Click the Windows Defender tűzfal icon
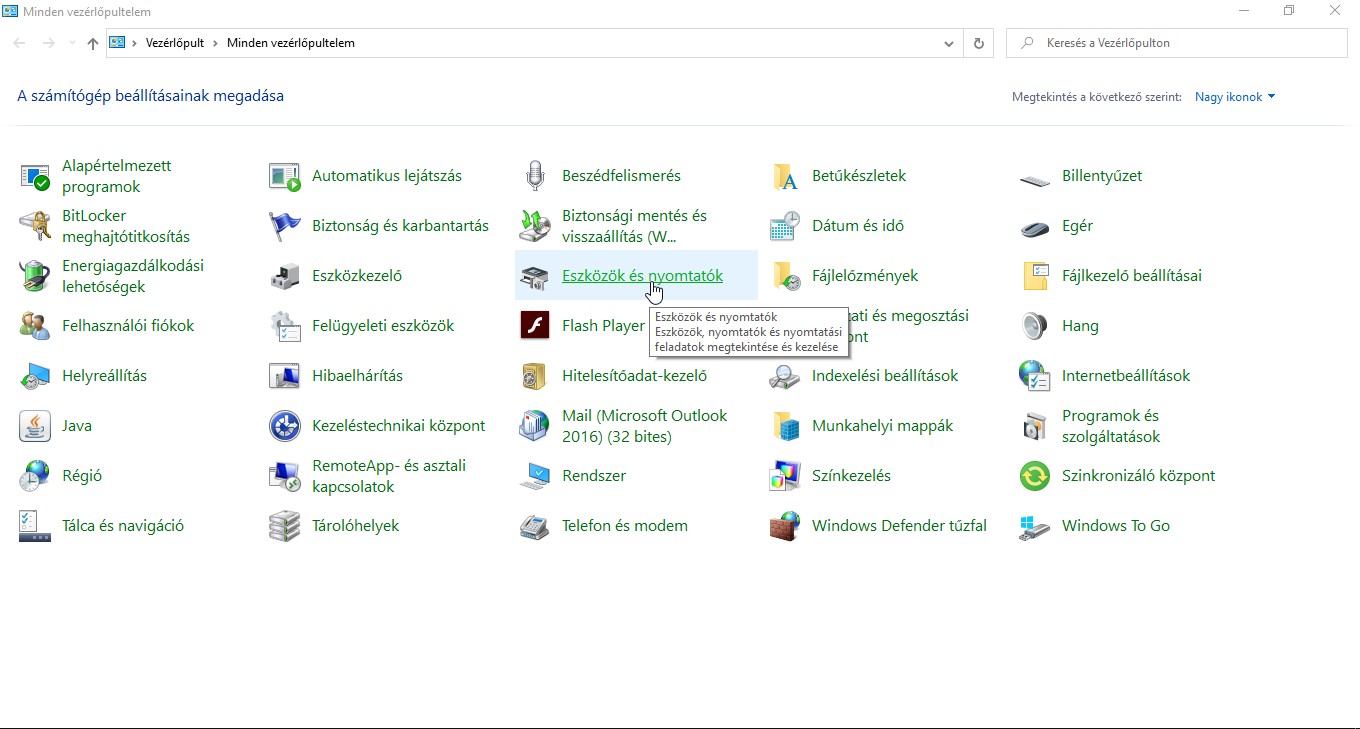The width and height of the screenshot is (1360, 729). point(785,526)
